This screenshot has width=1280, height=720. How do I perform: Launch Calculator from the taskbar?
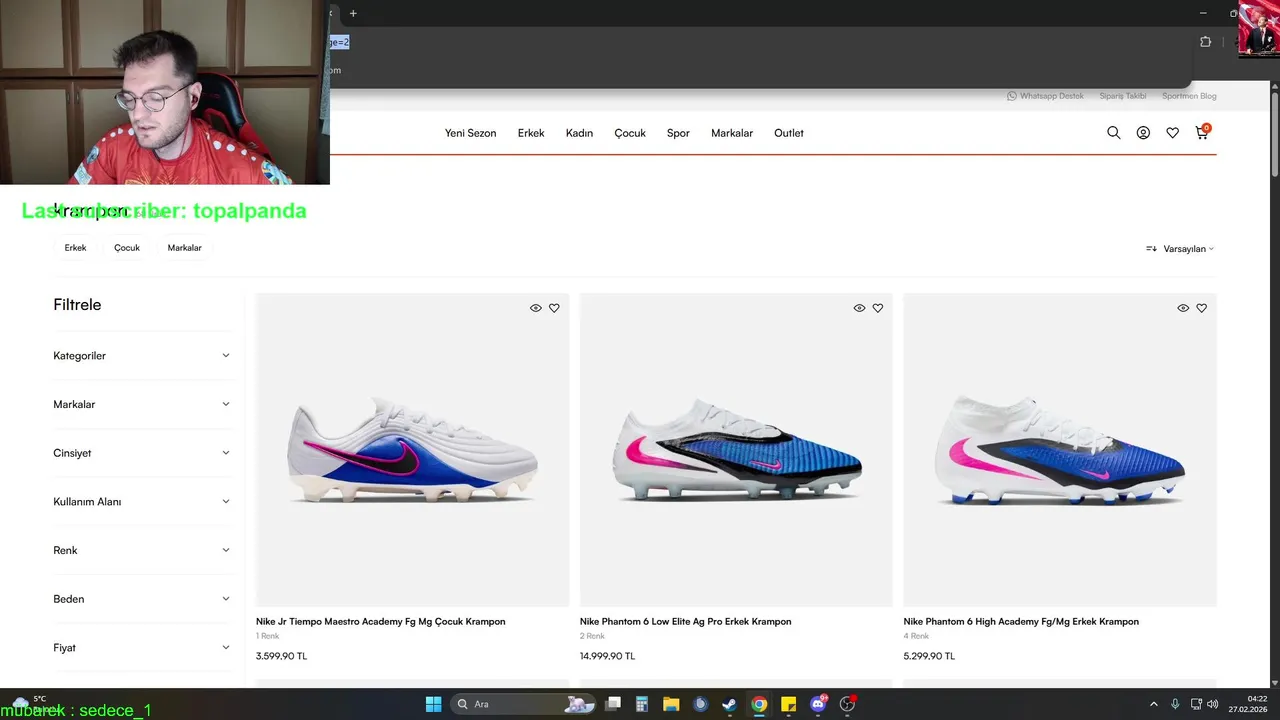[x=642, y=704]
